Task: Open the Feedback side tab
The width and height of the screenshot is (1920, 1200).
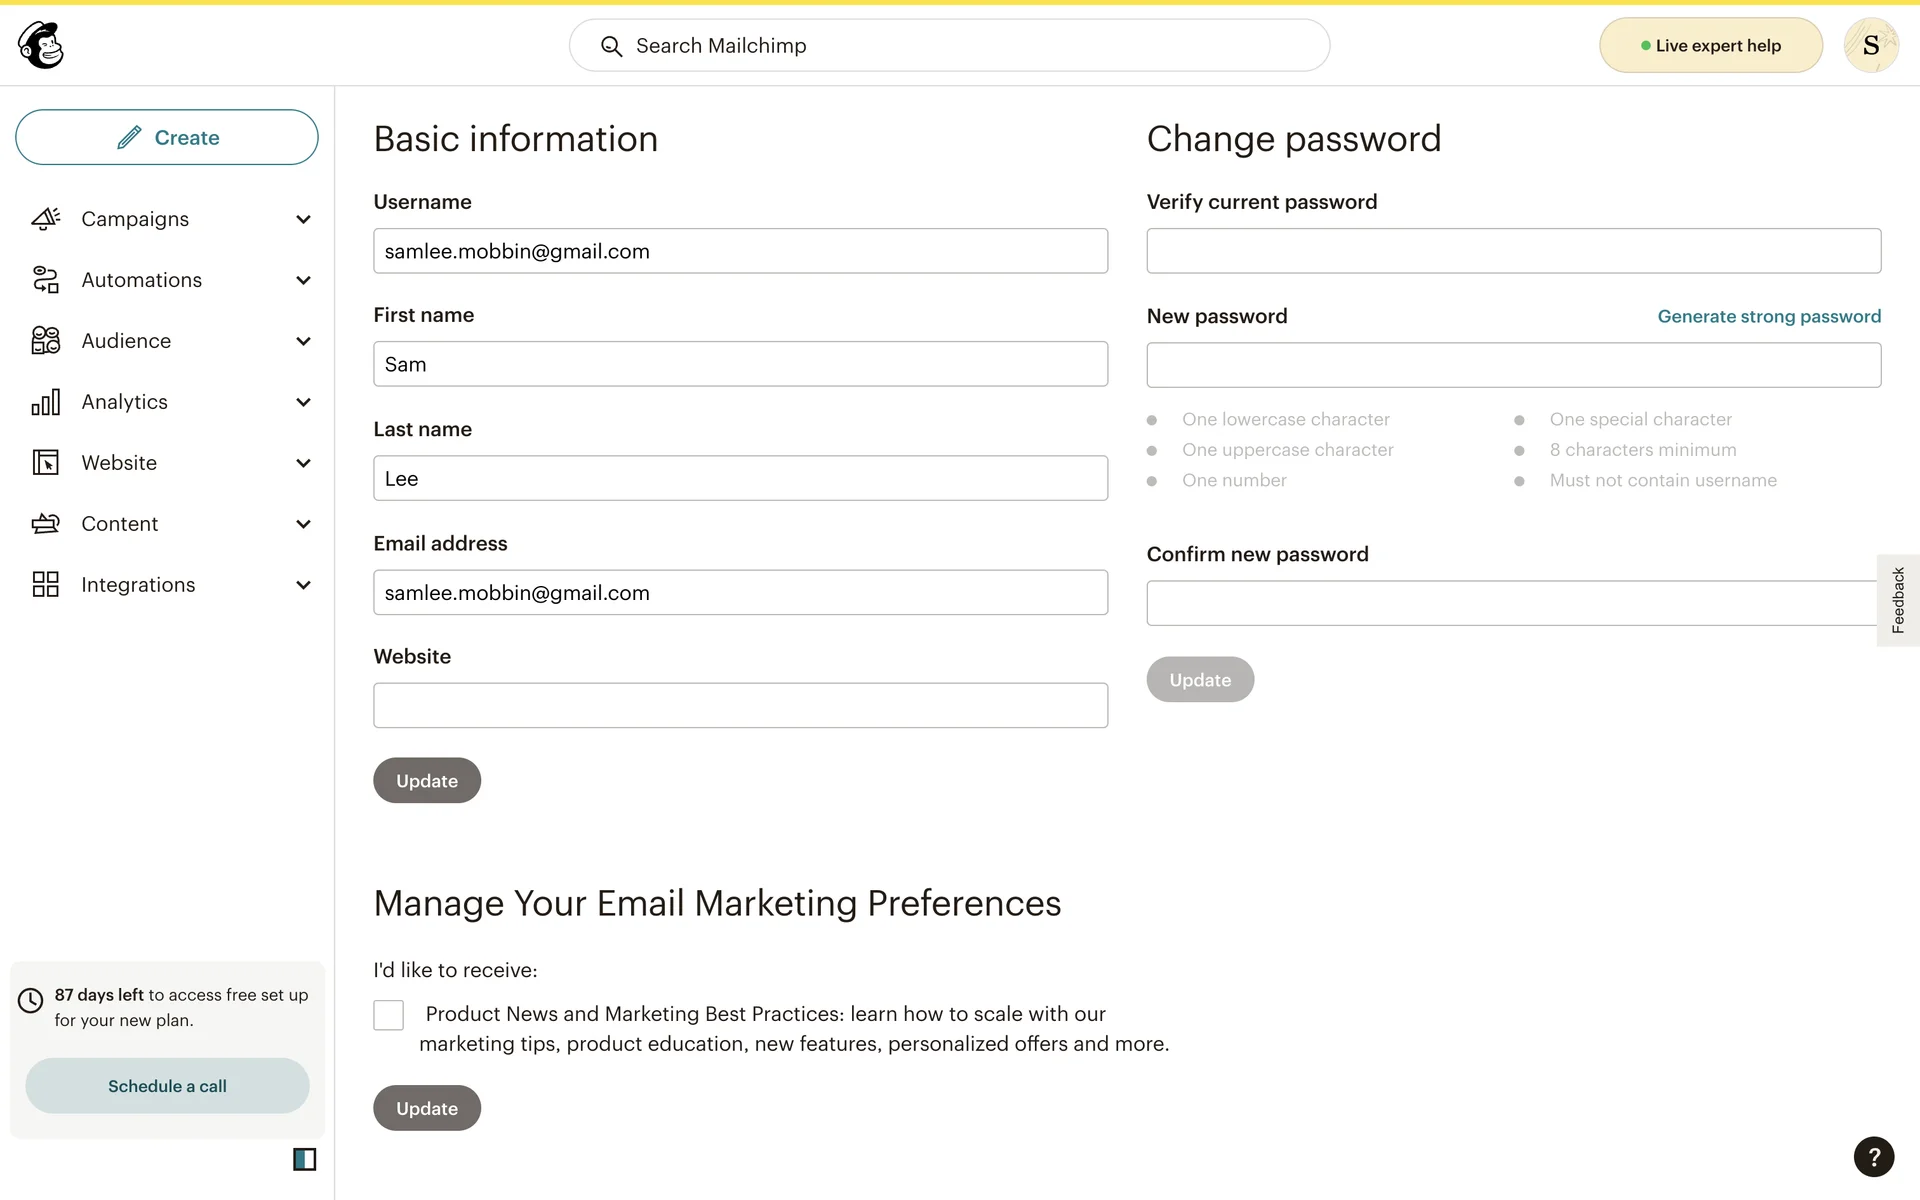Action: (1897, 600)
